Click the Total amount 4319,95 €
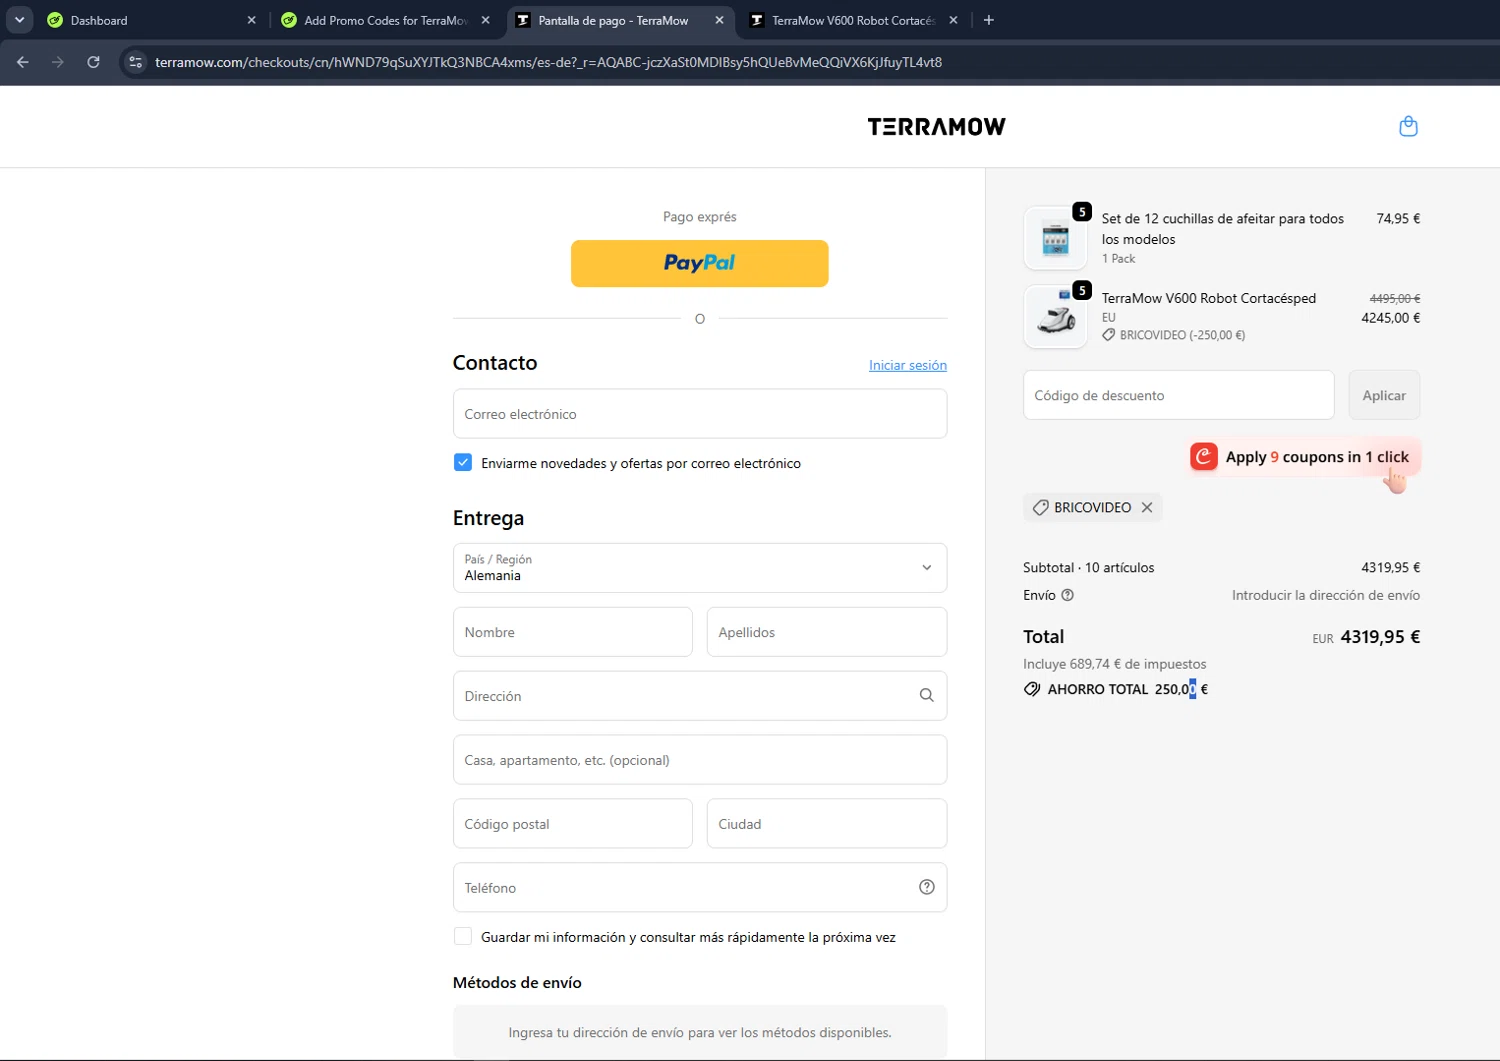 [1380, 637]
